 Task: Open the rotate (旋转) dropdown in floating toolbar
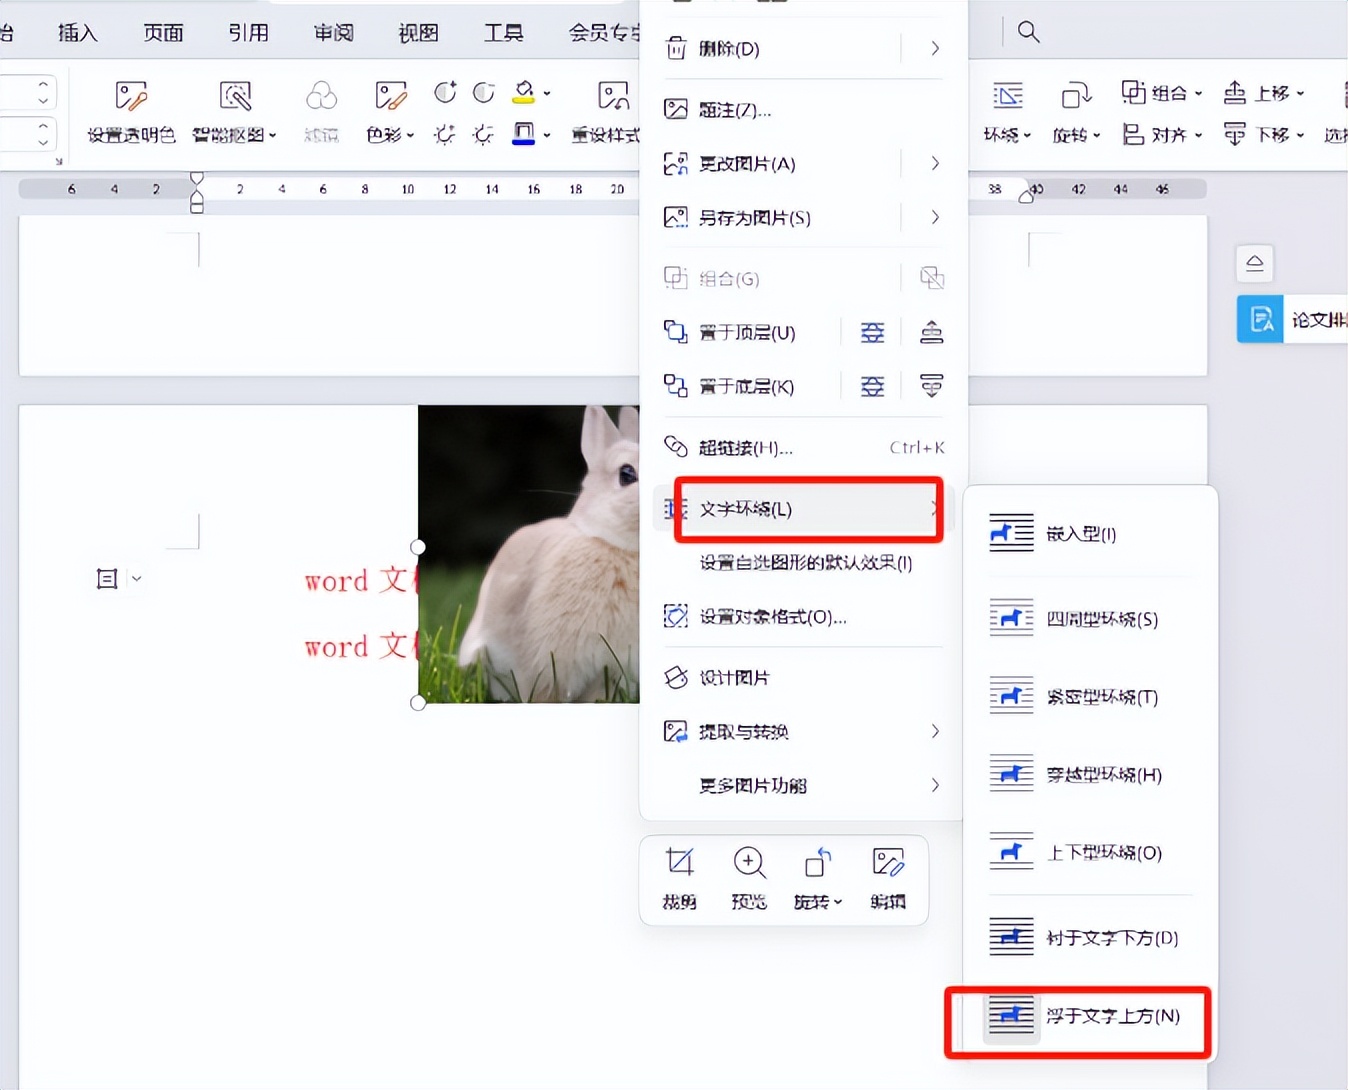click(x=818, y=901)
